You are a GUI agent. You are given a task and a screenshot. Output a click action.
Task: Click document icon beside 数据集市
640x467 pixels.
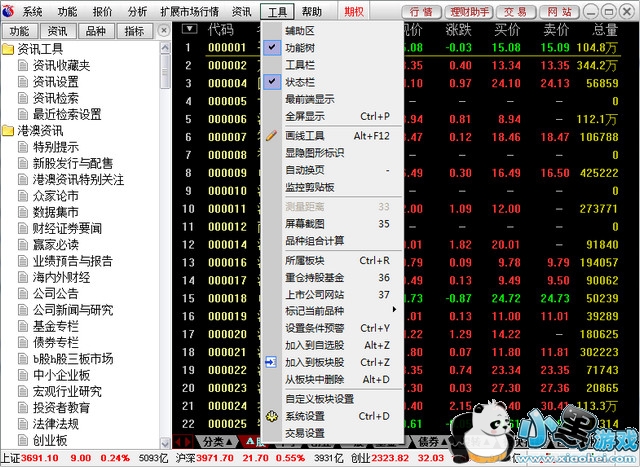point(23,212)
